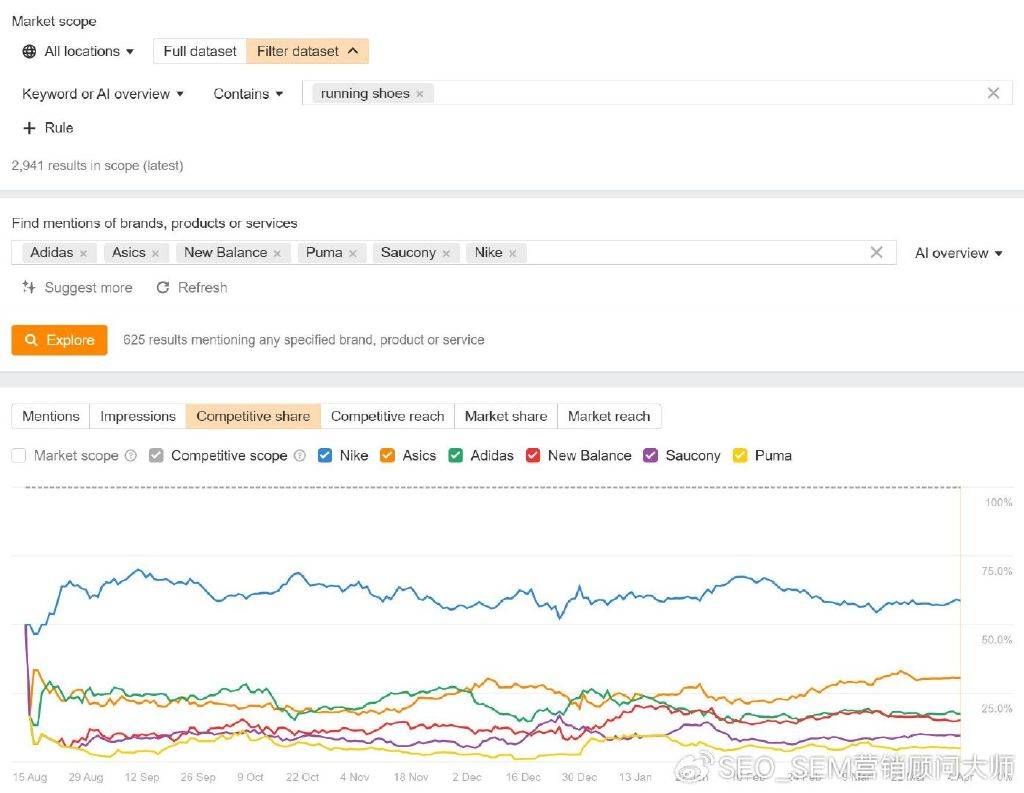
Task: Refresh the brand suggestions
Action: tap(192, 287)
